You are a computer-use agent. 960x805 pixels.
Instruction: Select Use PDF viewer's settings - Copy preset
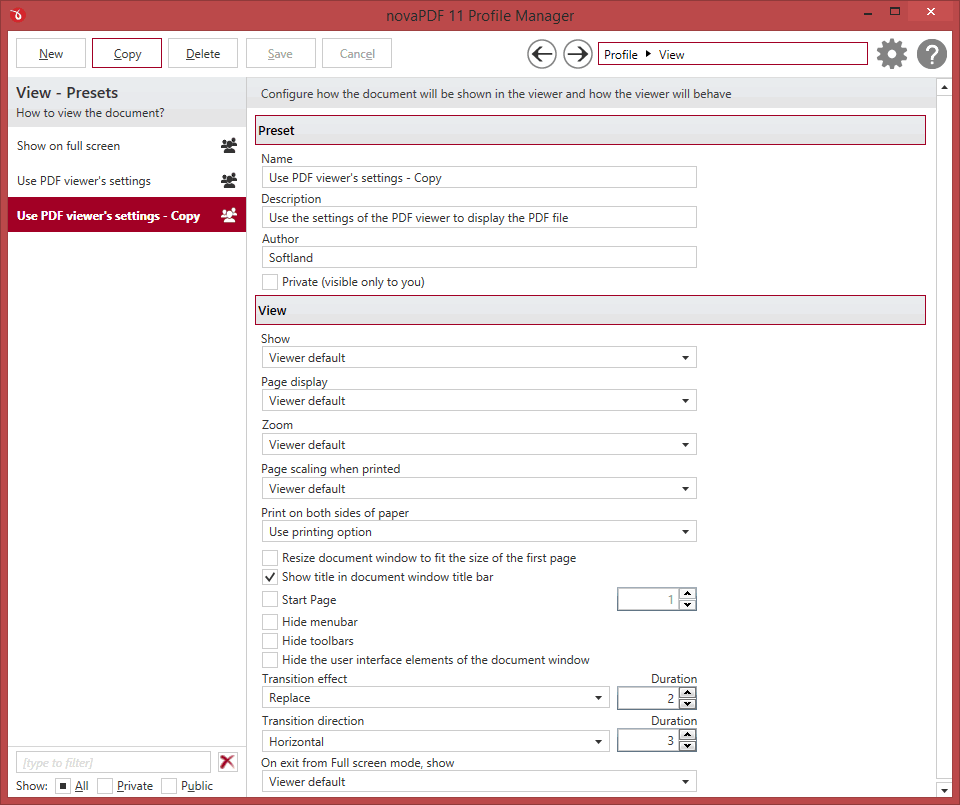[127, 215]
